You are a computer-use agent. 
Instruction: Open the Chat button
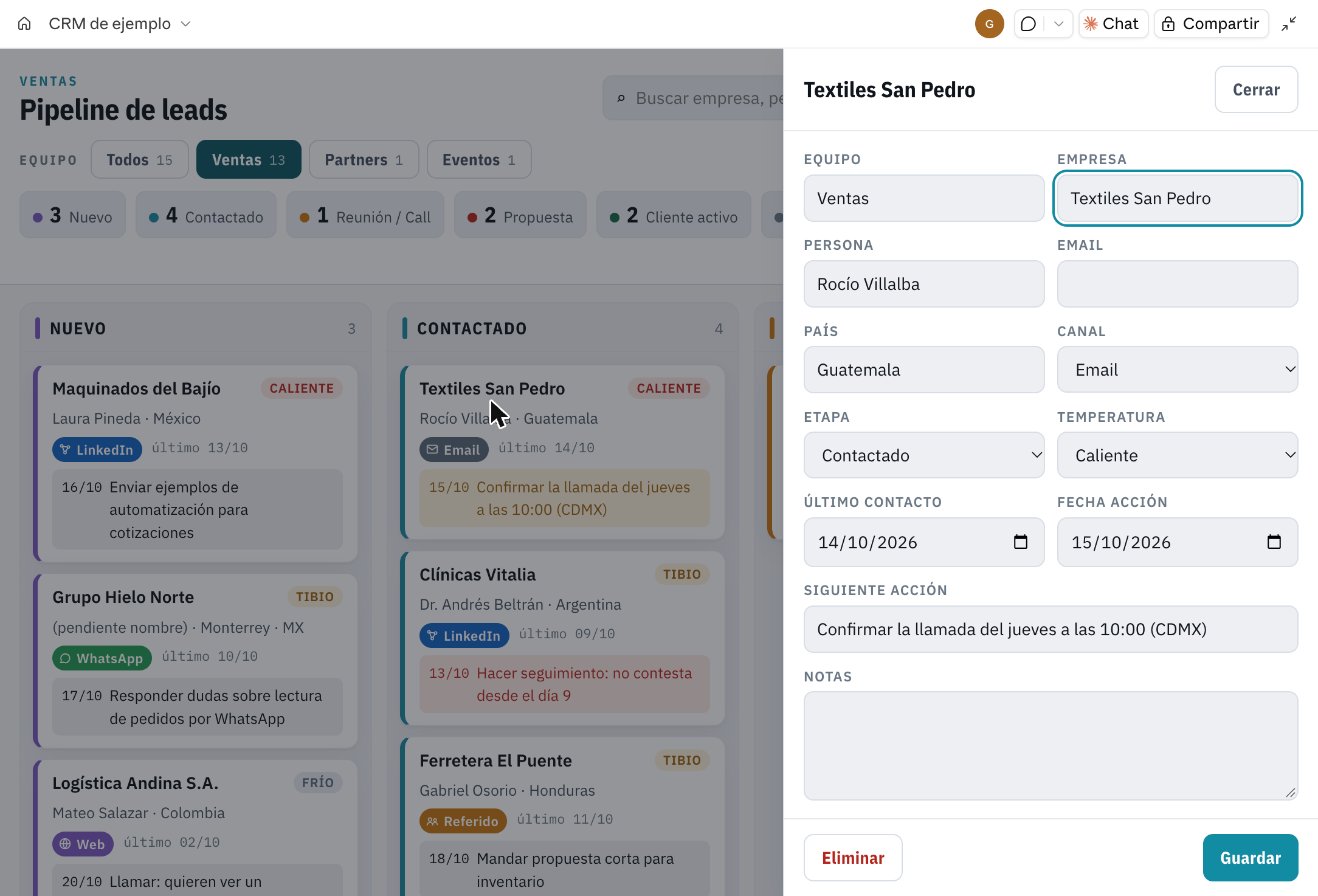pos(1112,23)
